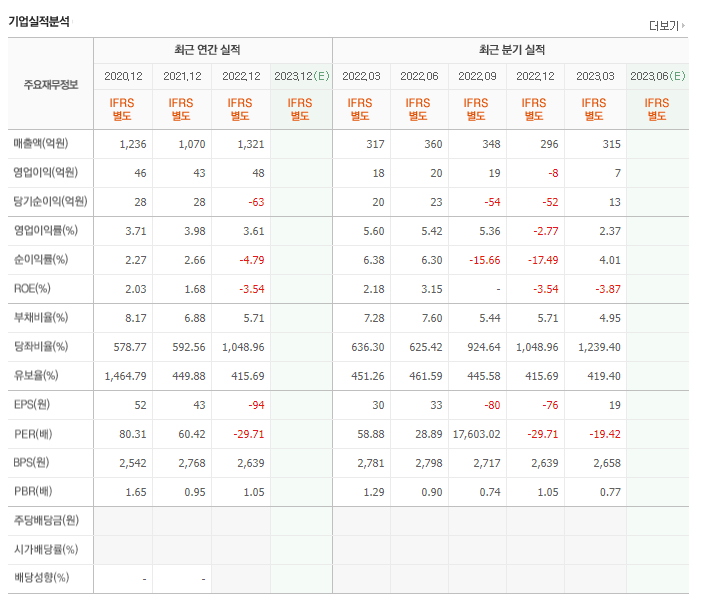Click the -54 net income value

[492, 202]
